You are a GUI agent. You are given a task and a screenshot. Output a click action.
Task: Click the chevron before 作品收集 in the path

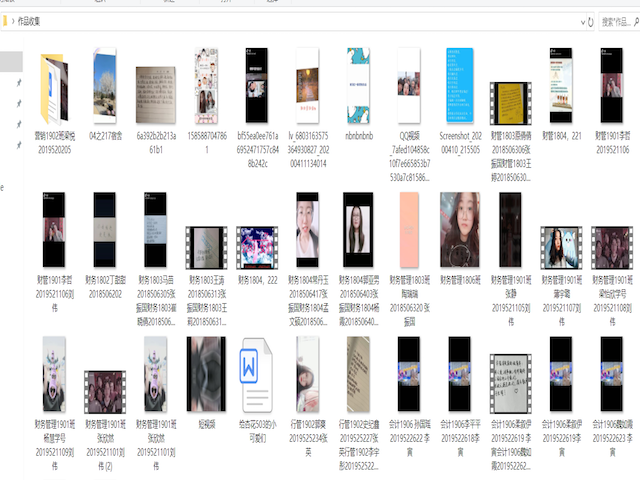pyautogui.click(x=11, y=20)
